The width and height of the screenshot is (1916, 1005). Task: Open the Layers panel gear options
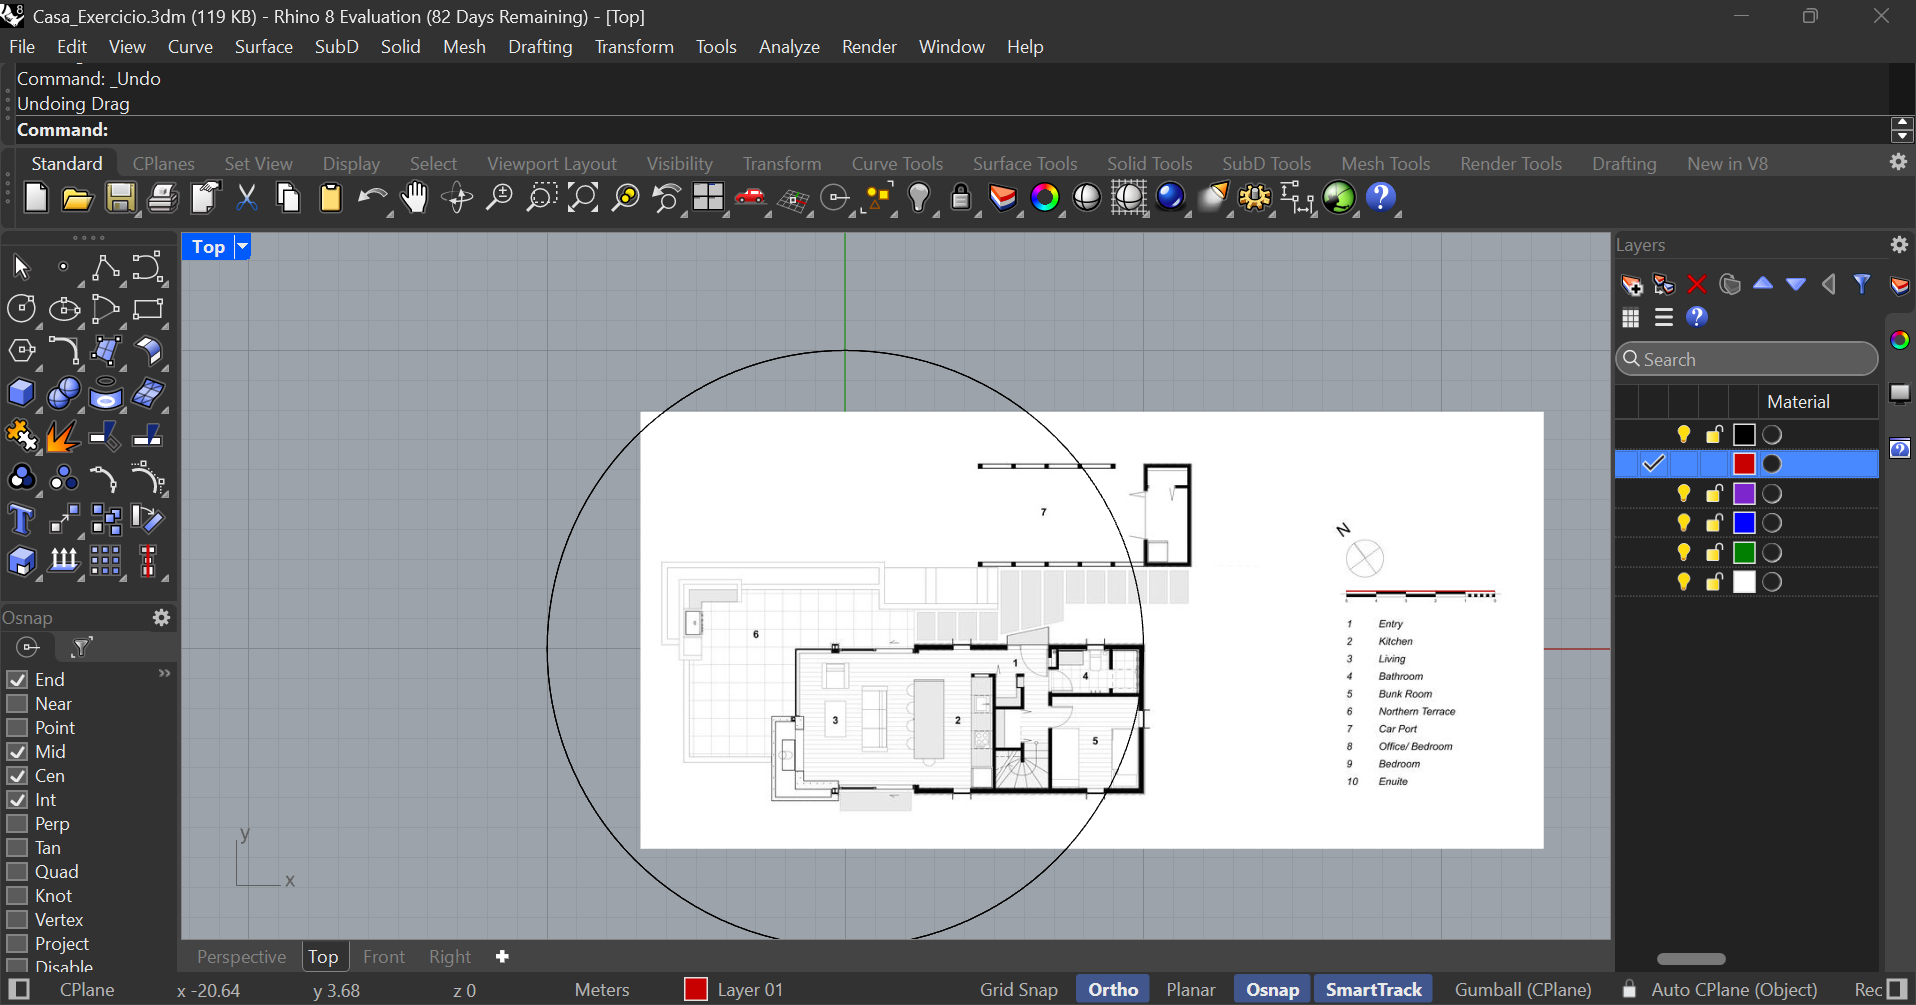tap(1899, 245)
